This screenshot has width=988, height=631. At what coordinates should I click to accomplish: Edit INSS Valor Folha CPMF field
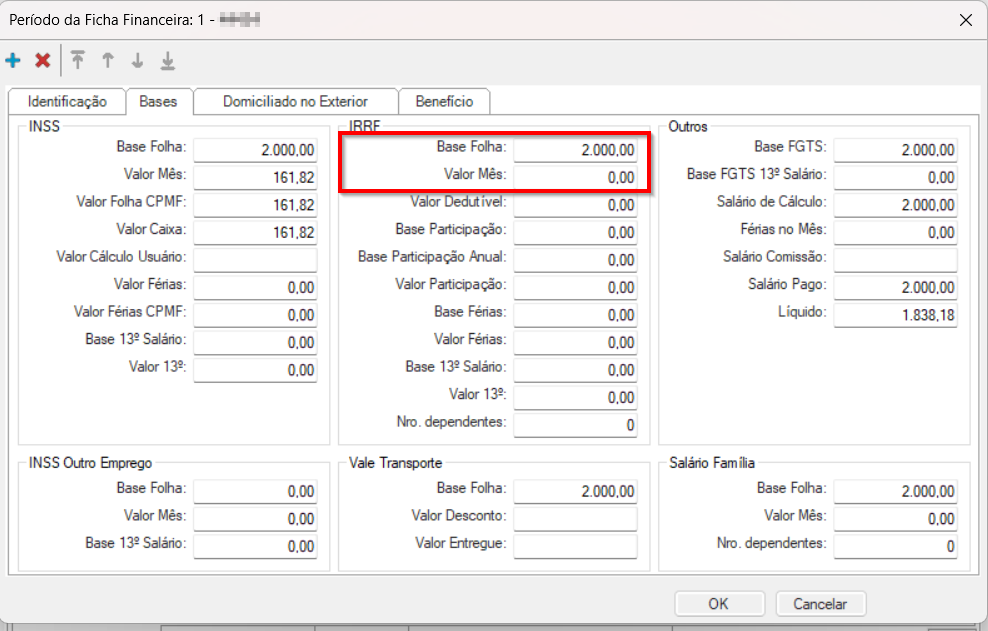click(x=255, y=205)
